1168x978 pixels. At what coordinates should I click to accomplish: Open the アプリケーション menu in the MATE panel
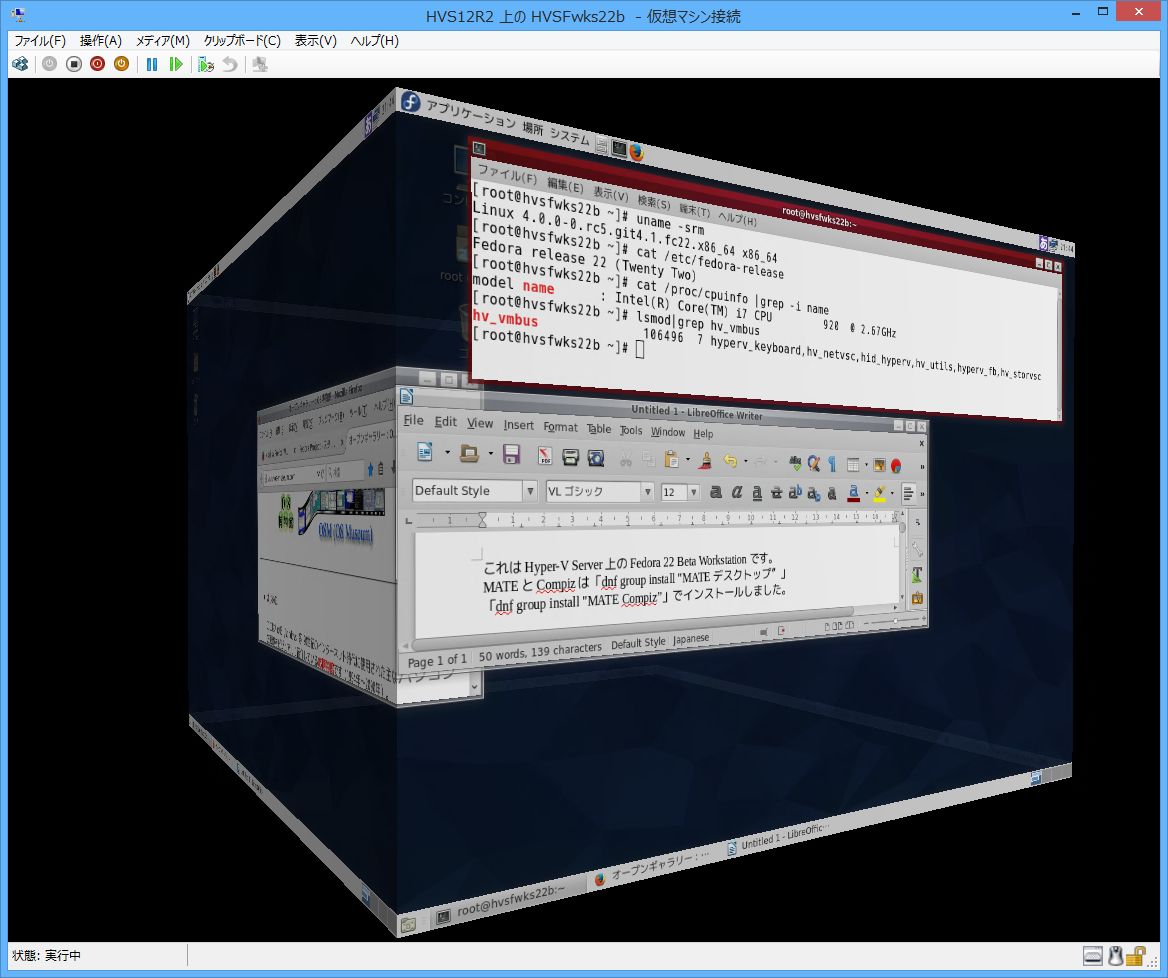tap(470, 113)
